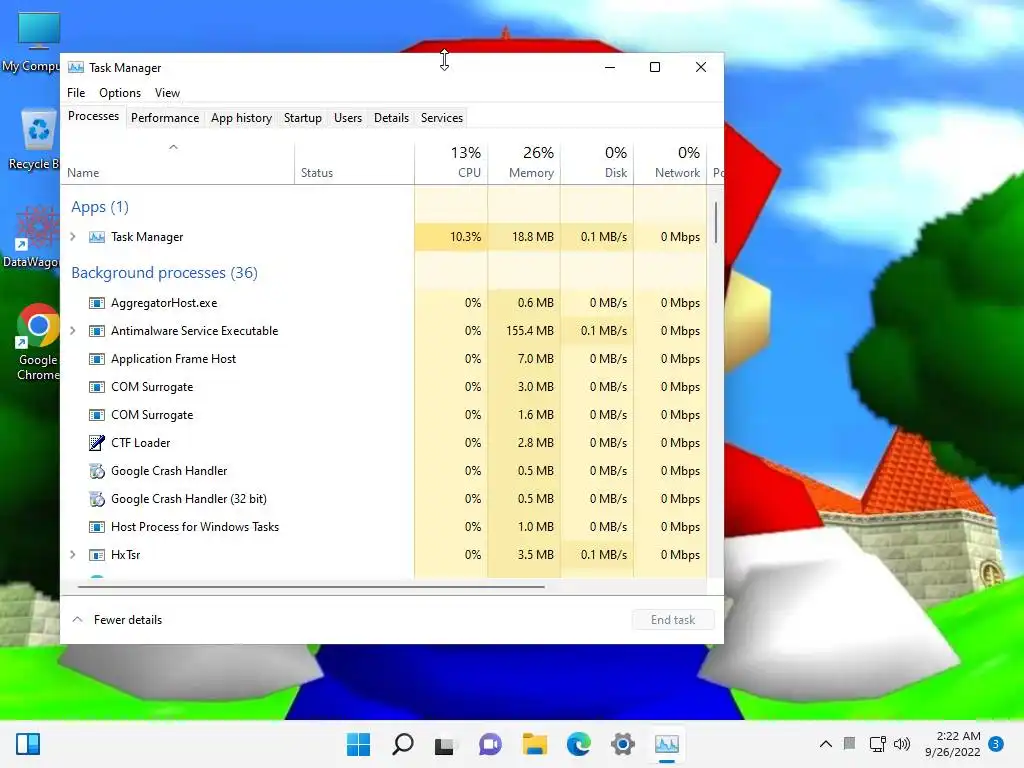Image resolution: width=1024 pixels, height=768 pixels.
Task: Switch to the Details tab
Action: (391, 118)
